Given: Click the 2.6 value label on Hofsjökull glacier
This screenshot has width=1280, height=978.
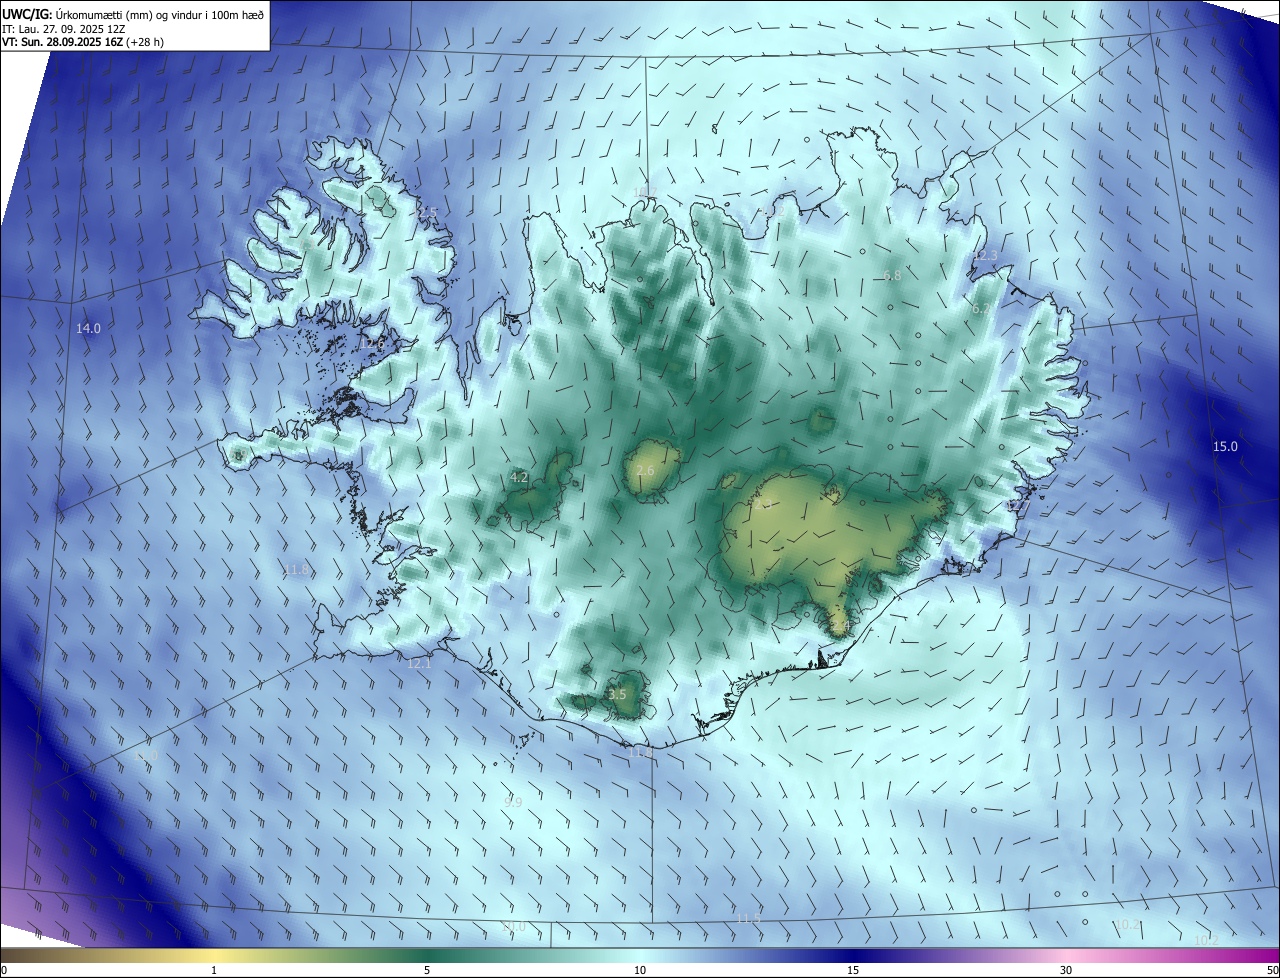Looking at the screenshot, I should click(645, 470).
